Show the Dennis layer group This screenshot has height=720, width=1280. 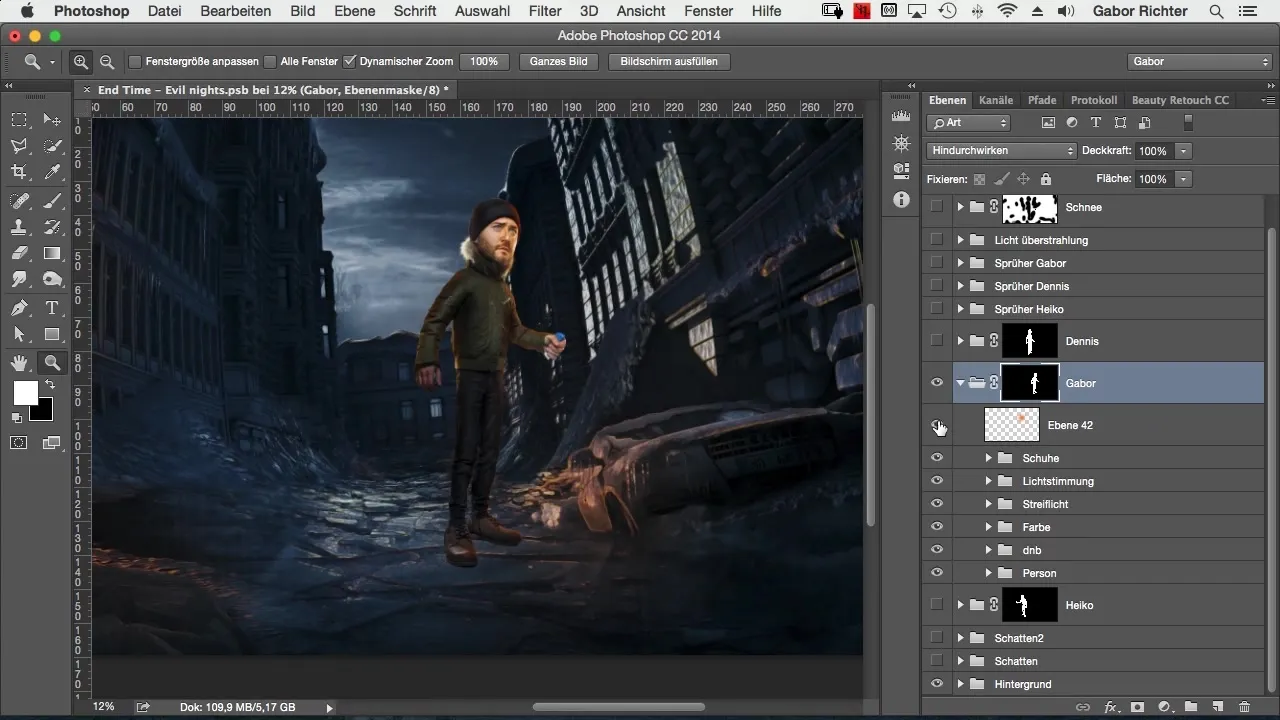937,341
